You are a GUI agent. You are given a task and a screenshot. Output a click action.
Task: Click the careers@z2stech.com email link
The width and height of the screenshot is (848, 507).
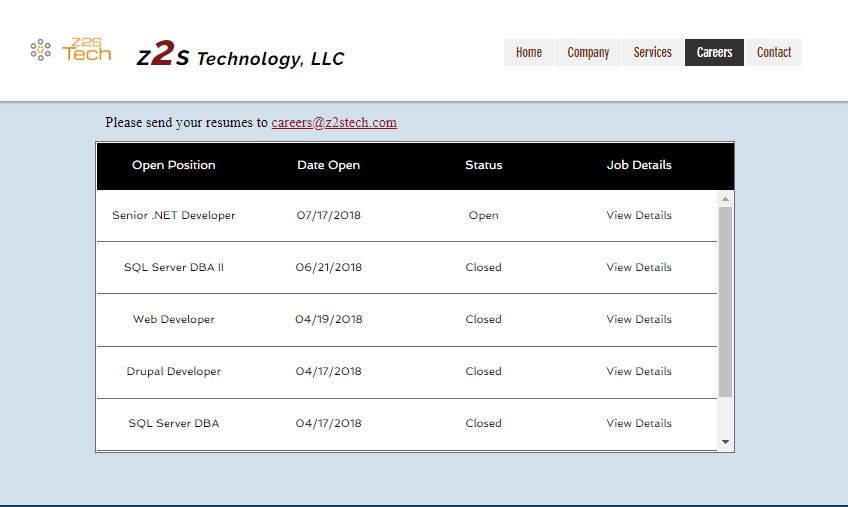click(x=334, y=122)
